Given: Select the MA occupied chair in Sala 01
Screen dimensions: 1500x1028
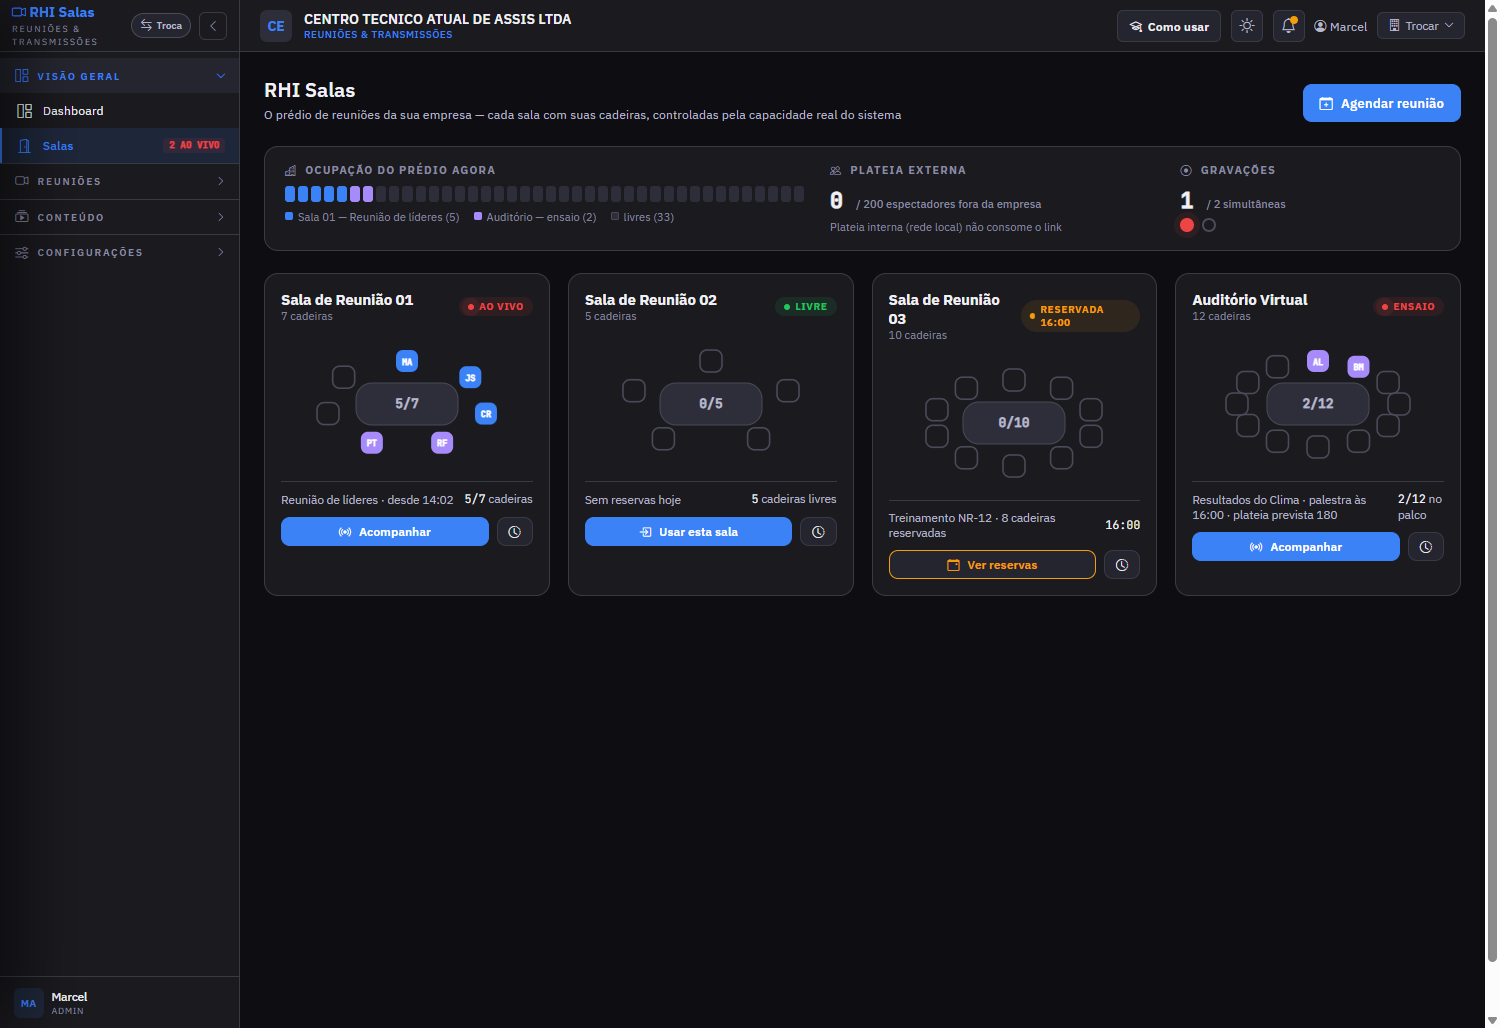Looking at the screenshot, I should coord(407,362).
